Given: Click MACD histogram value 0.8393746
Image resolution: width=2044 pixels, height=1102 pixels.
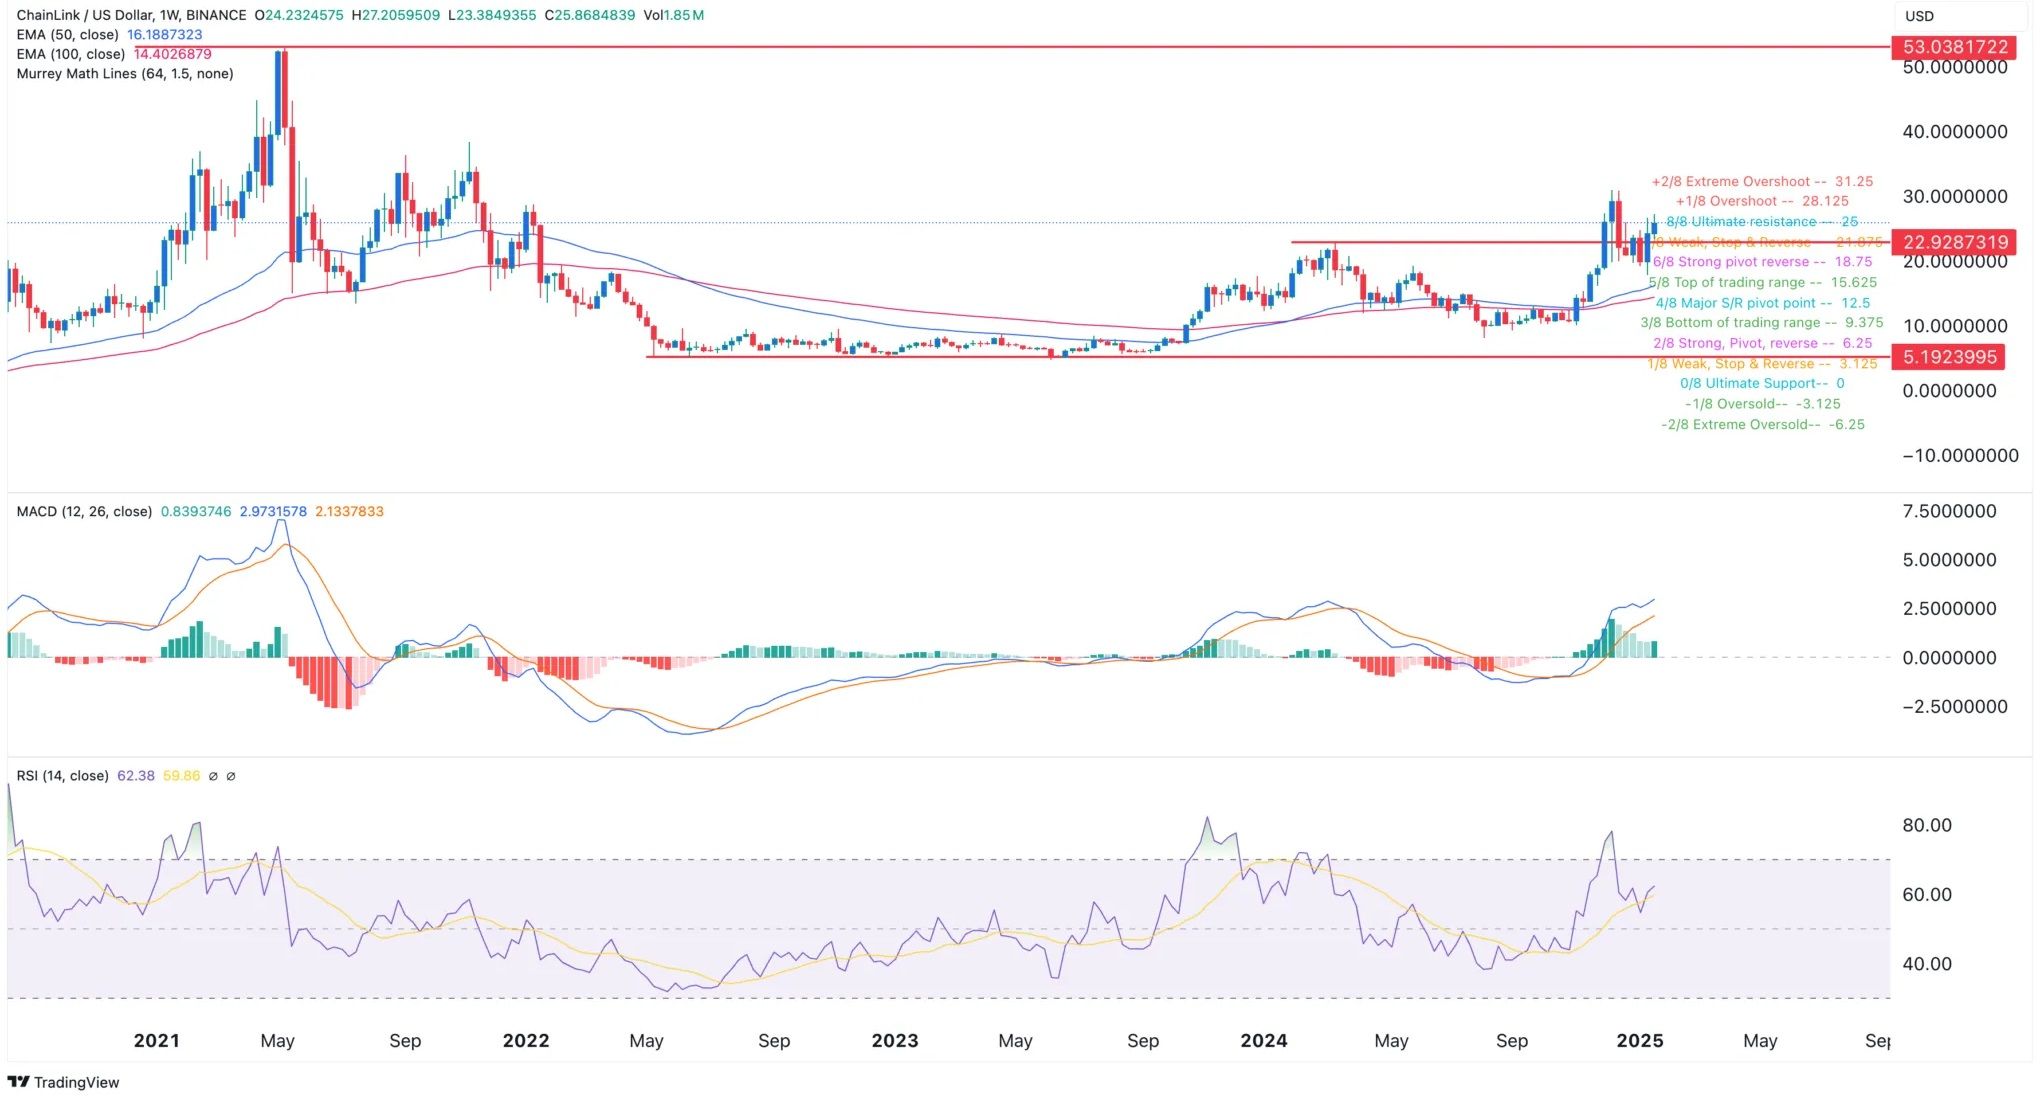Looking at the screenshot, I should [x=196, y=511].
